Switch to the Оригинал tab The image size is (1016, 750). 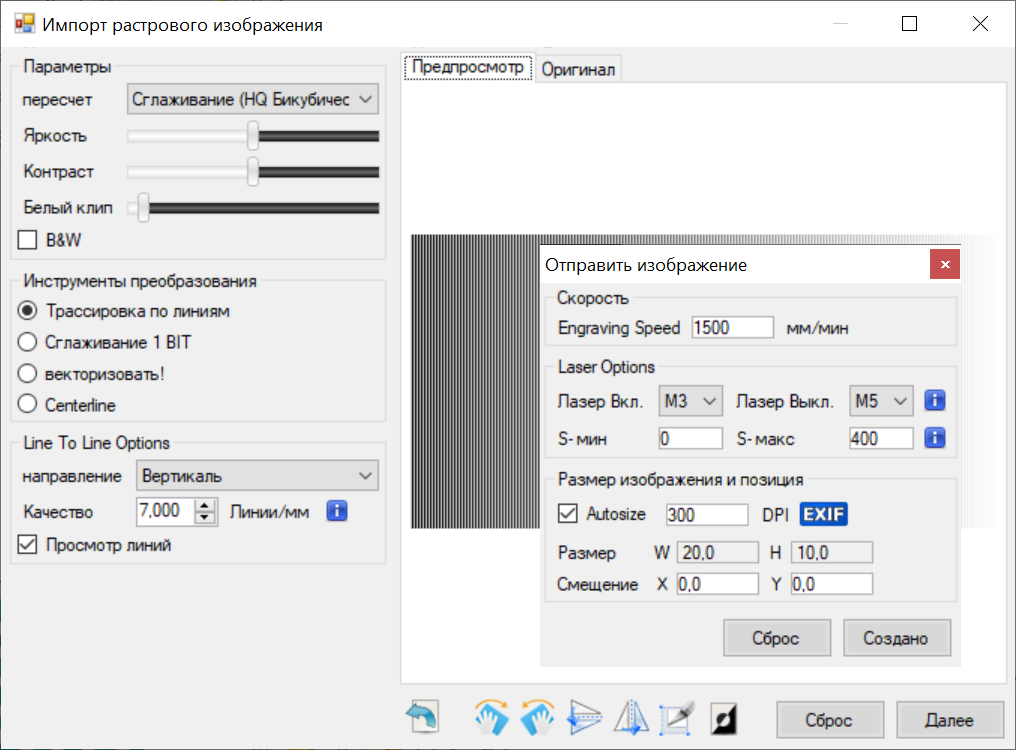579,69
